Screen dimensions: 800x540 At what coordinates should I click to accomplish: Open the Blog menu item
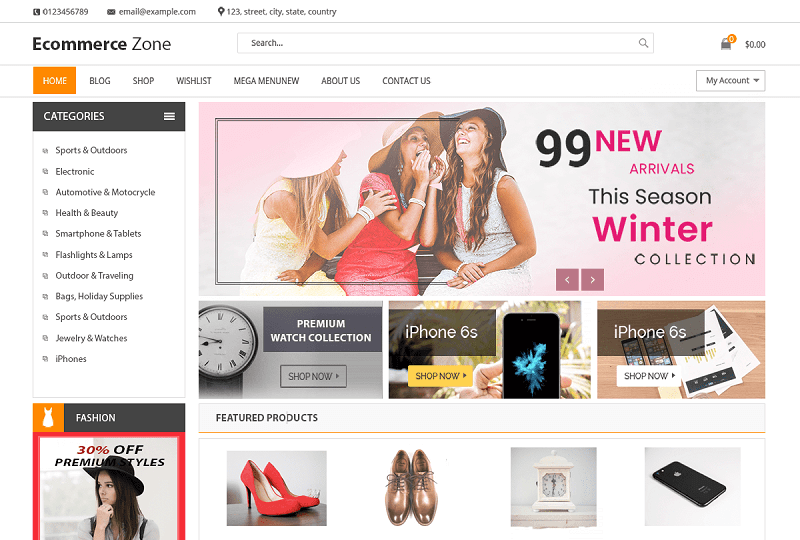click(x=99, y=81)
